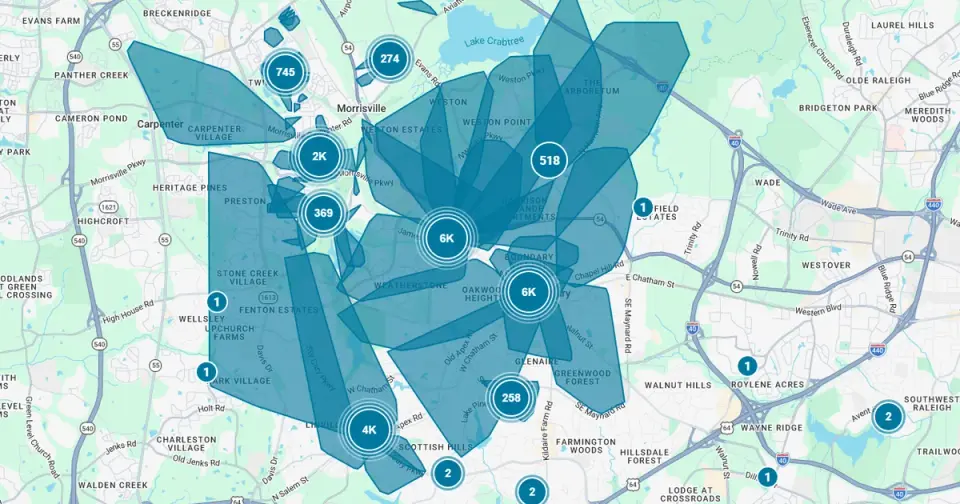Select the 2K outage cluster near Morrisville
The image size is (960, 504).
pos(320,156)
